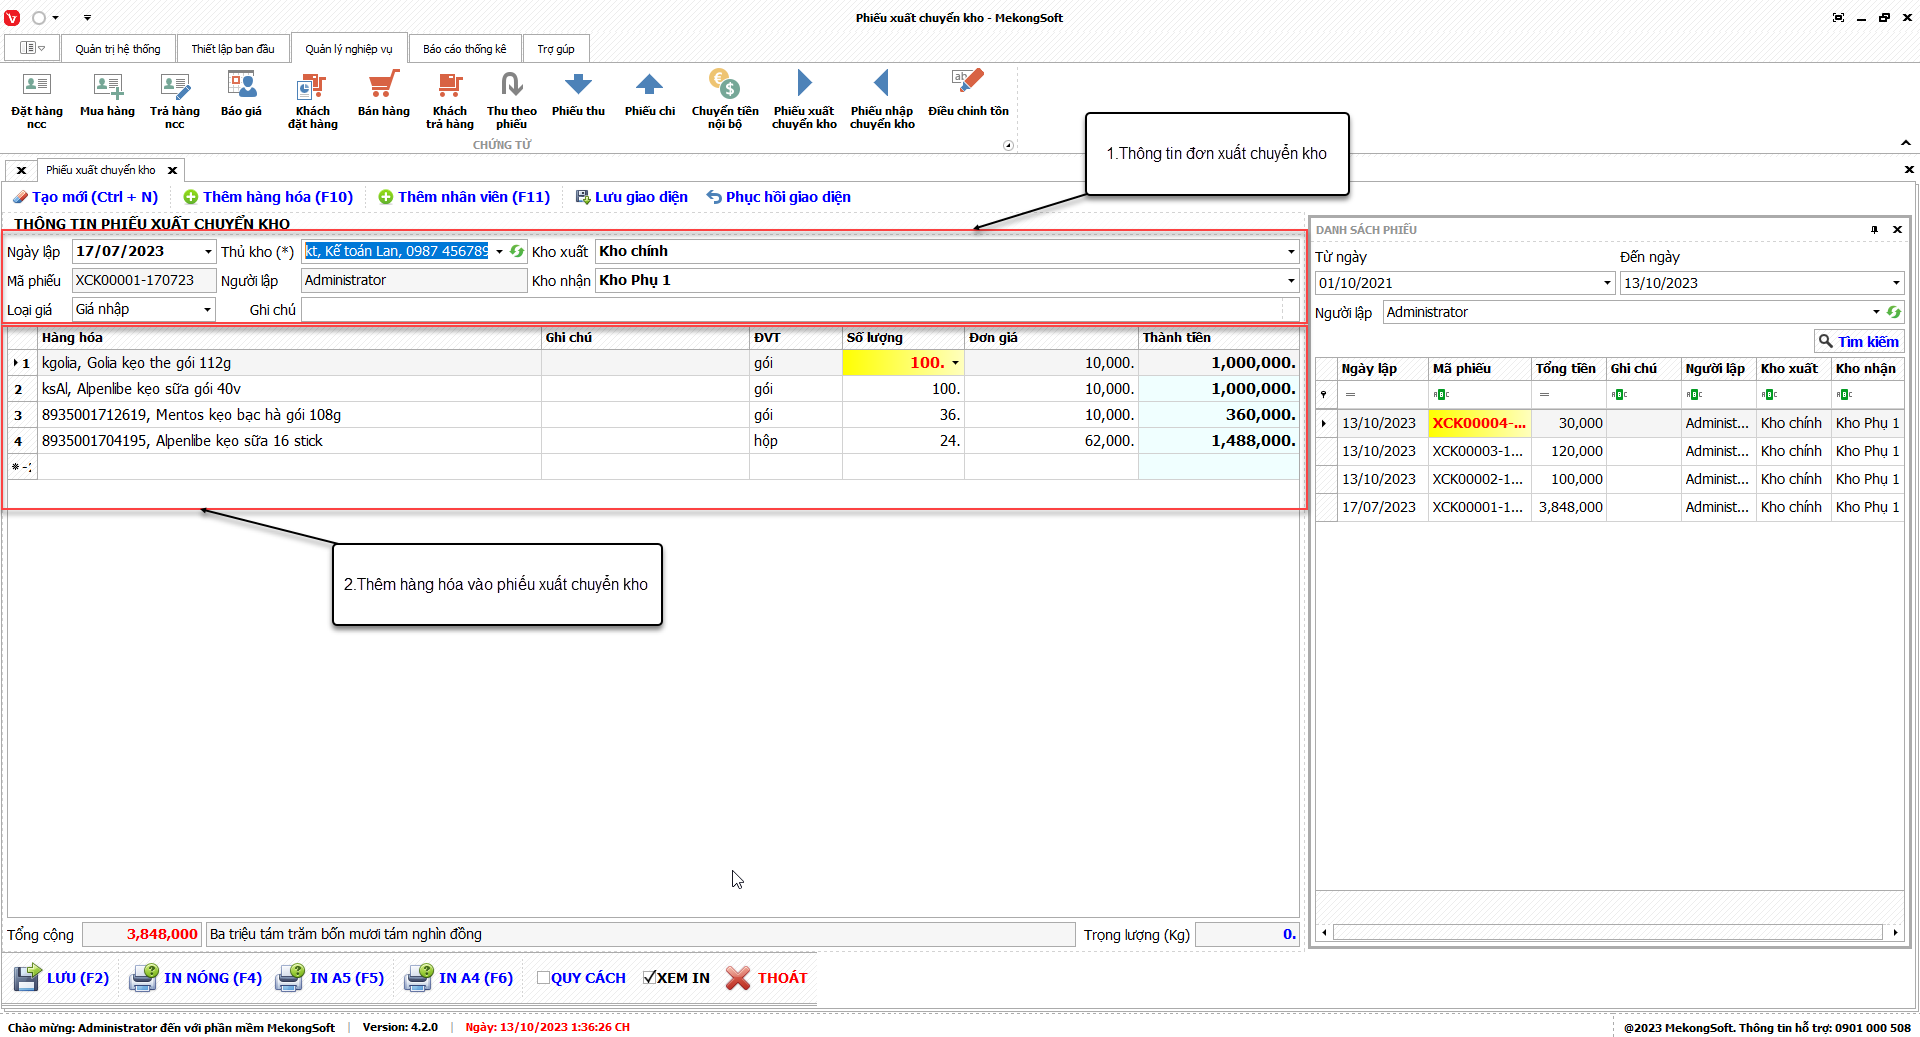This screenshot has width=1920, height=1037.
Task: Open the Thiết lập ban đầu tab
Action: click(232, 49)
